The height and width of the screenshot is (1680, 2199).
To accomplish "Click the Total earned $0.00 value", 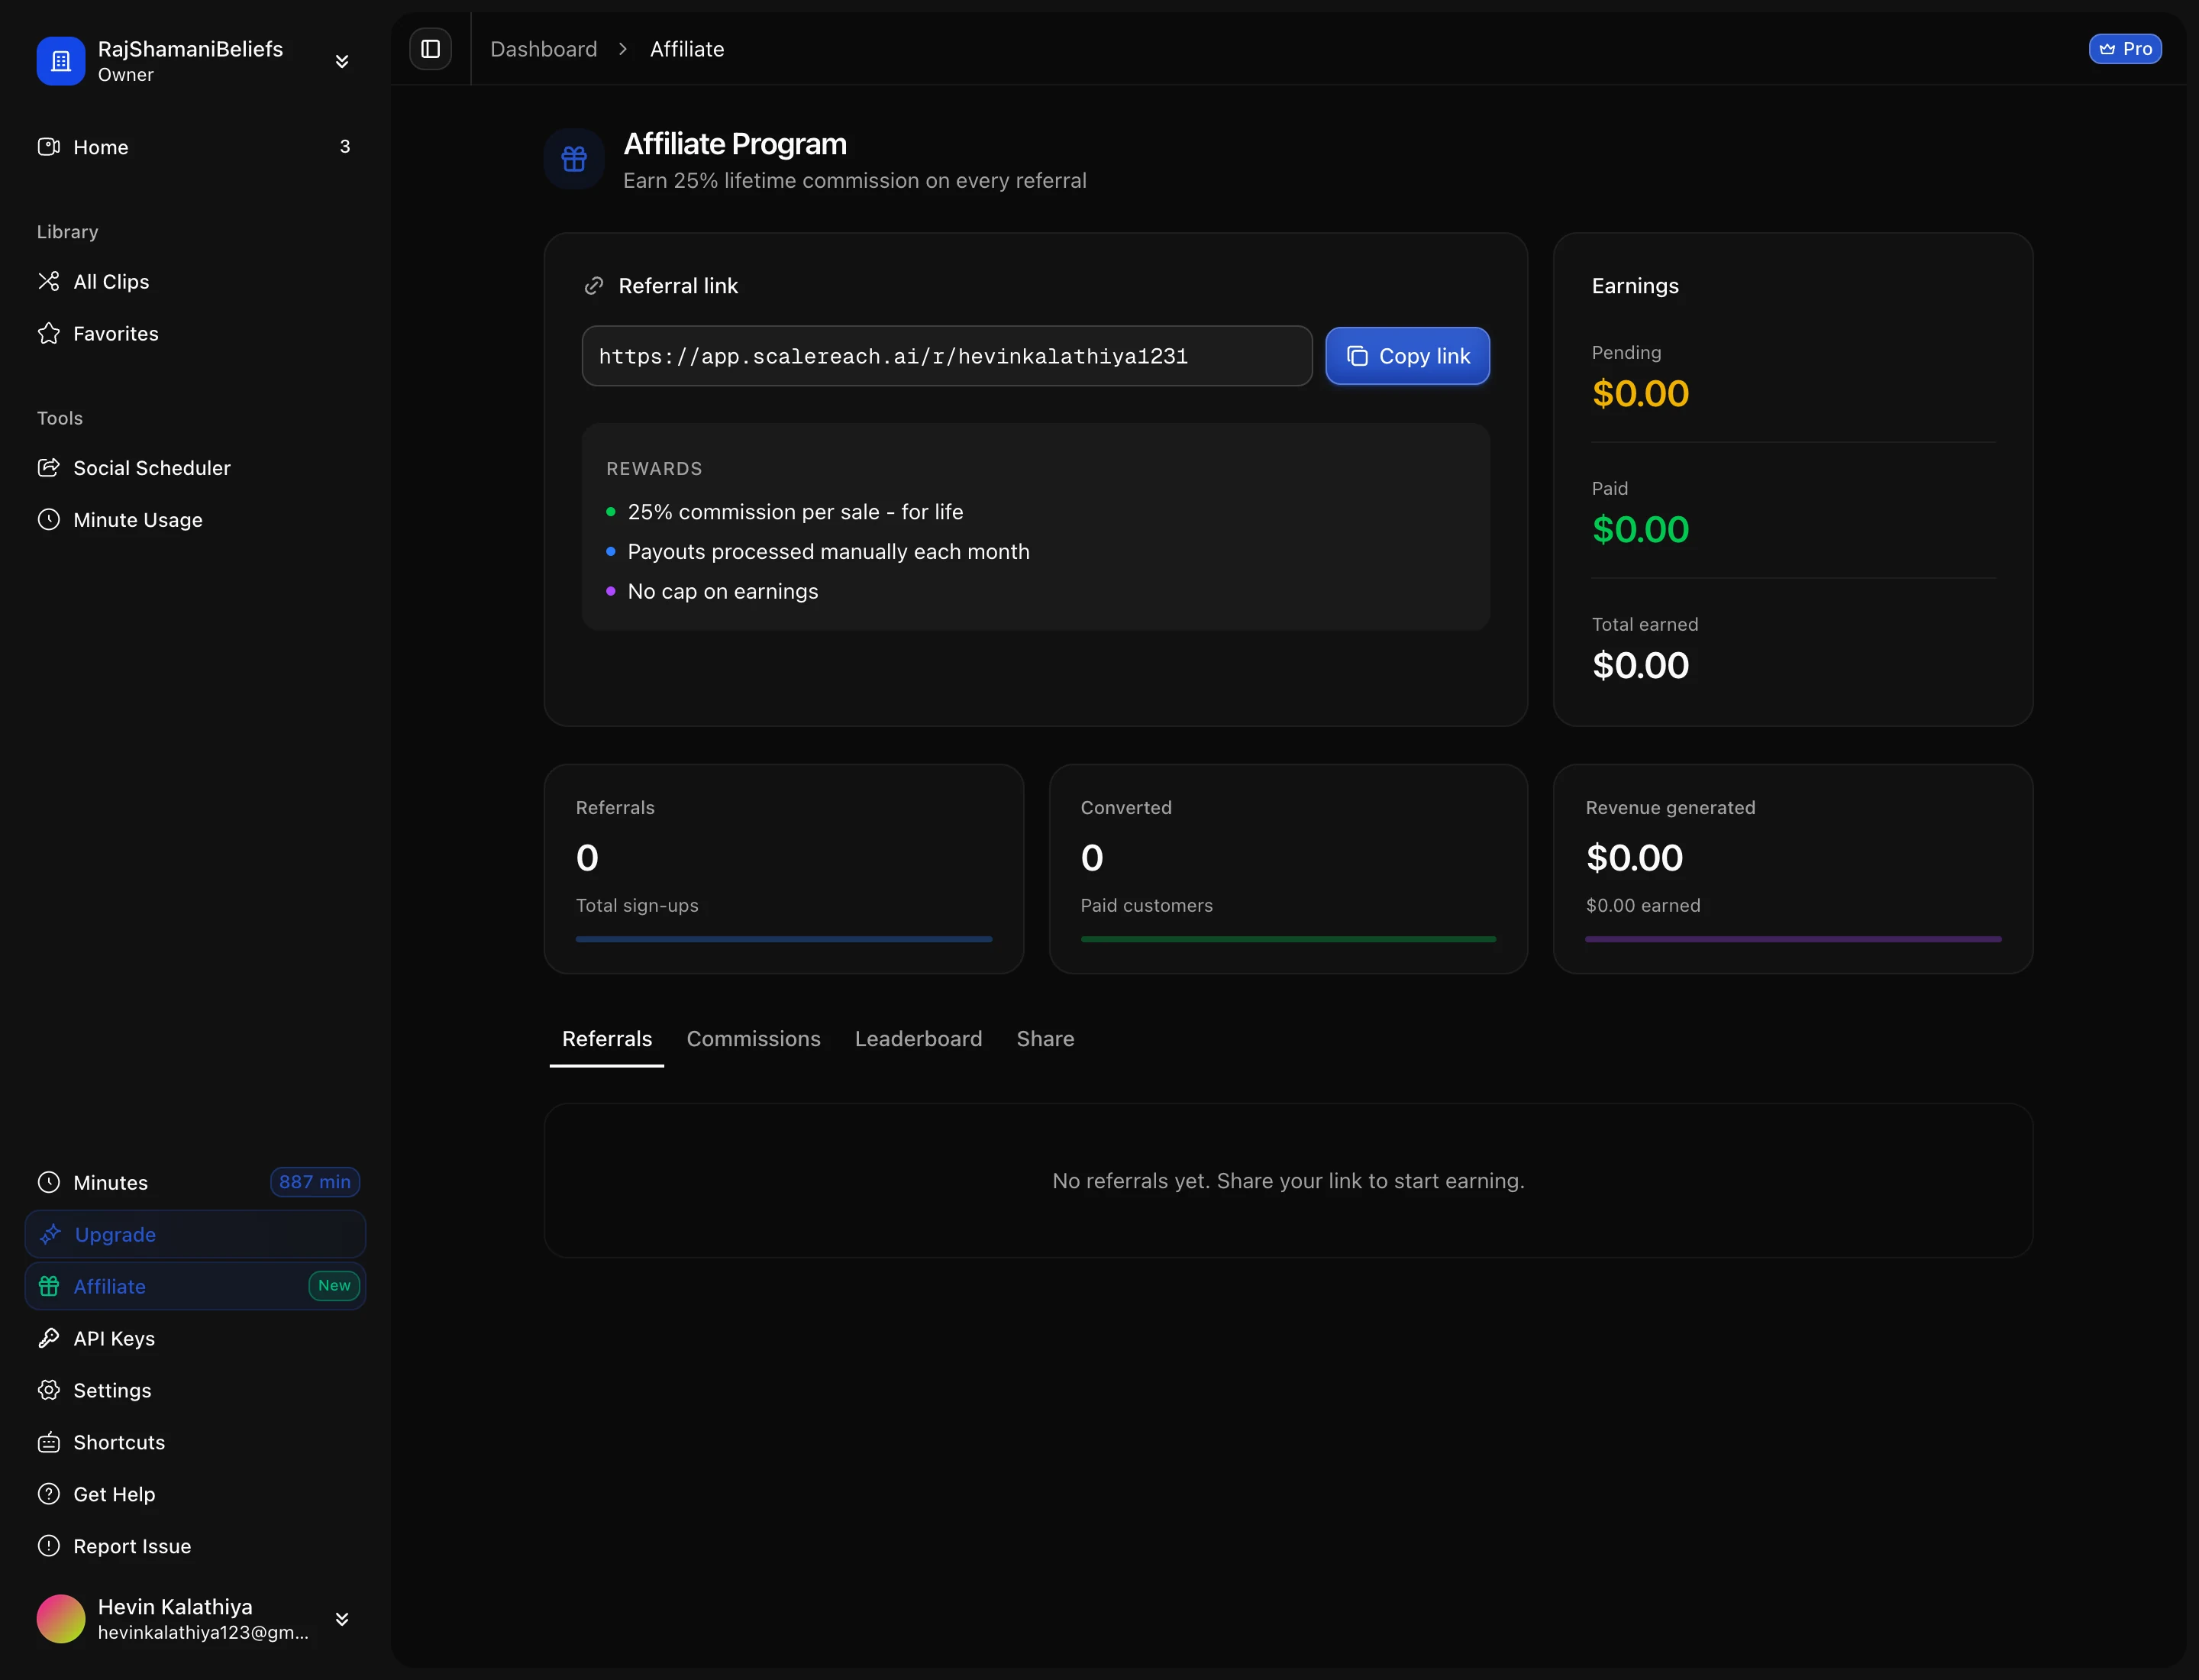I will (1640, 665).
